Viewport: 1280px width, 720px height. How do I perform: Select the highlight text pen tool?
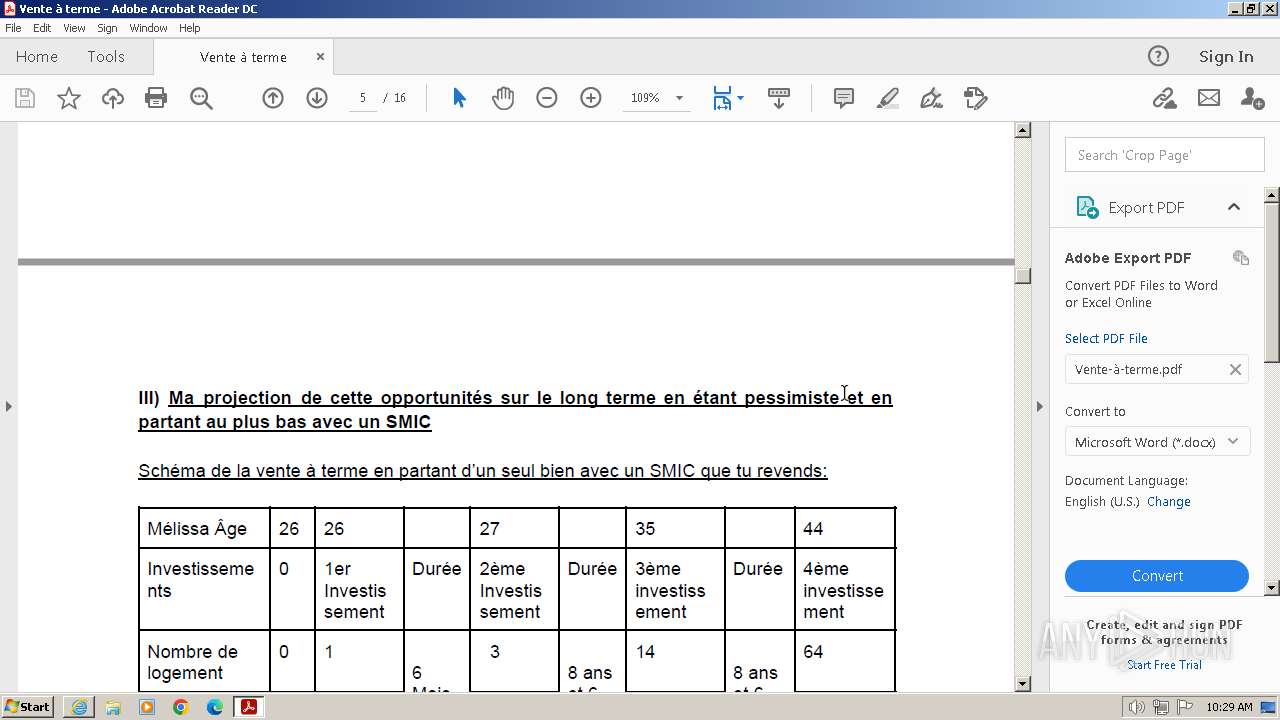[888, 98]
